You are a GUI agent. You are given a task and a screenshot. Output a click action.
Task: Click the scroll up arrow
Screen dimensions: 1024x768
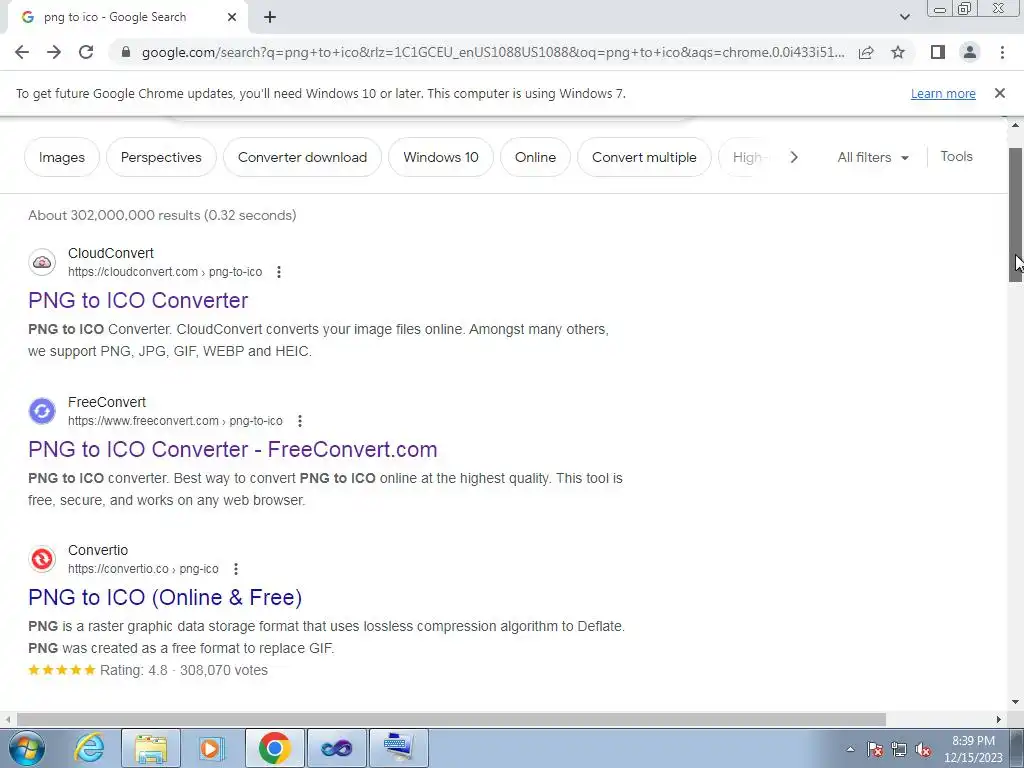click(1016, 125)
